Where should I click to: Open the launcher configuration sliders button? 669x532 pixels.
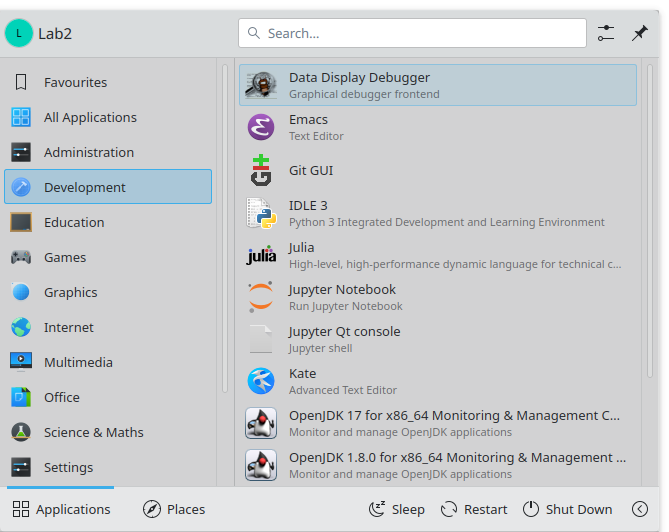(606, 33)
